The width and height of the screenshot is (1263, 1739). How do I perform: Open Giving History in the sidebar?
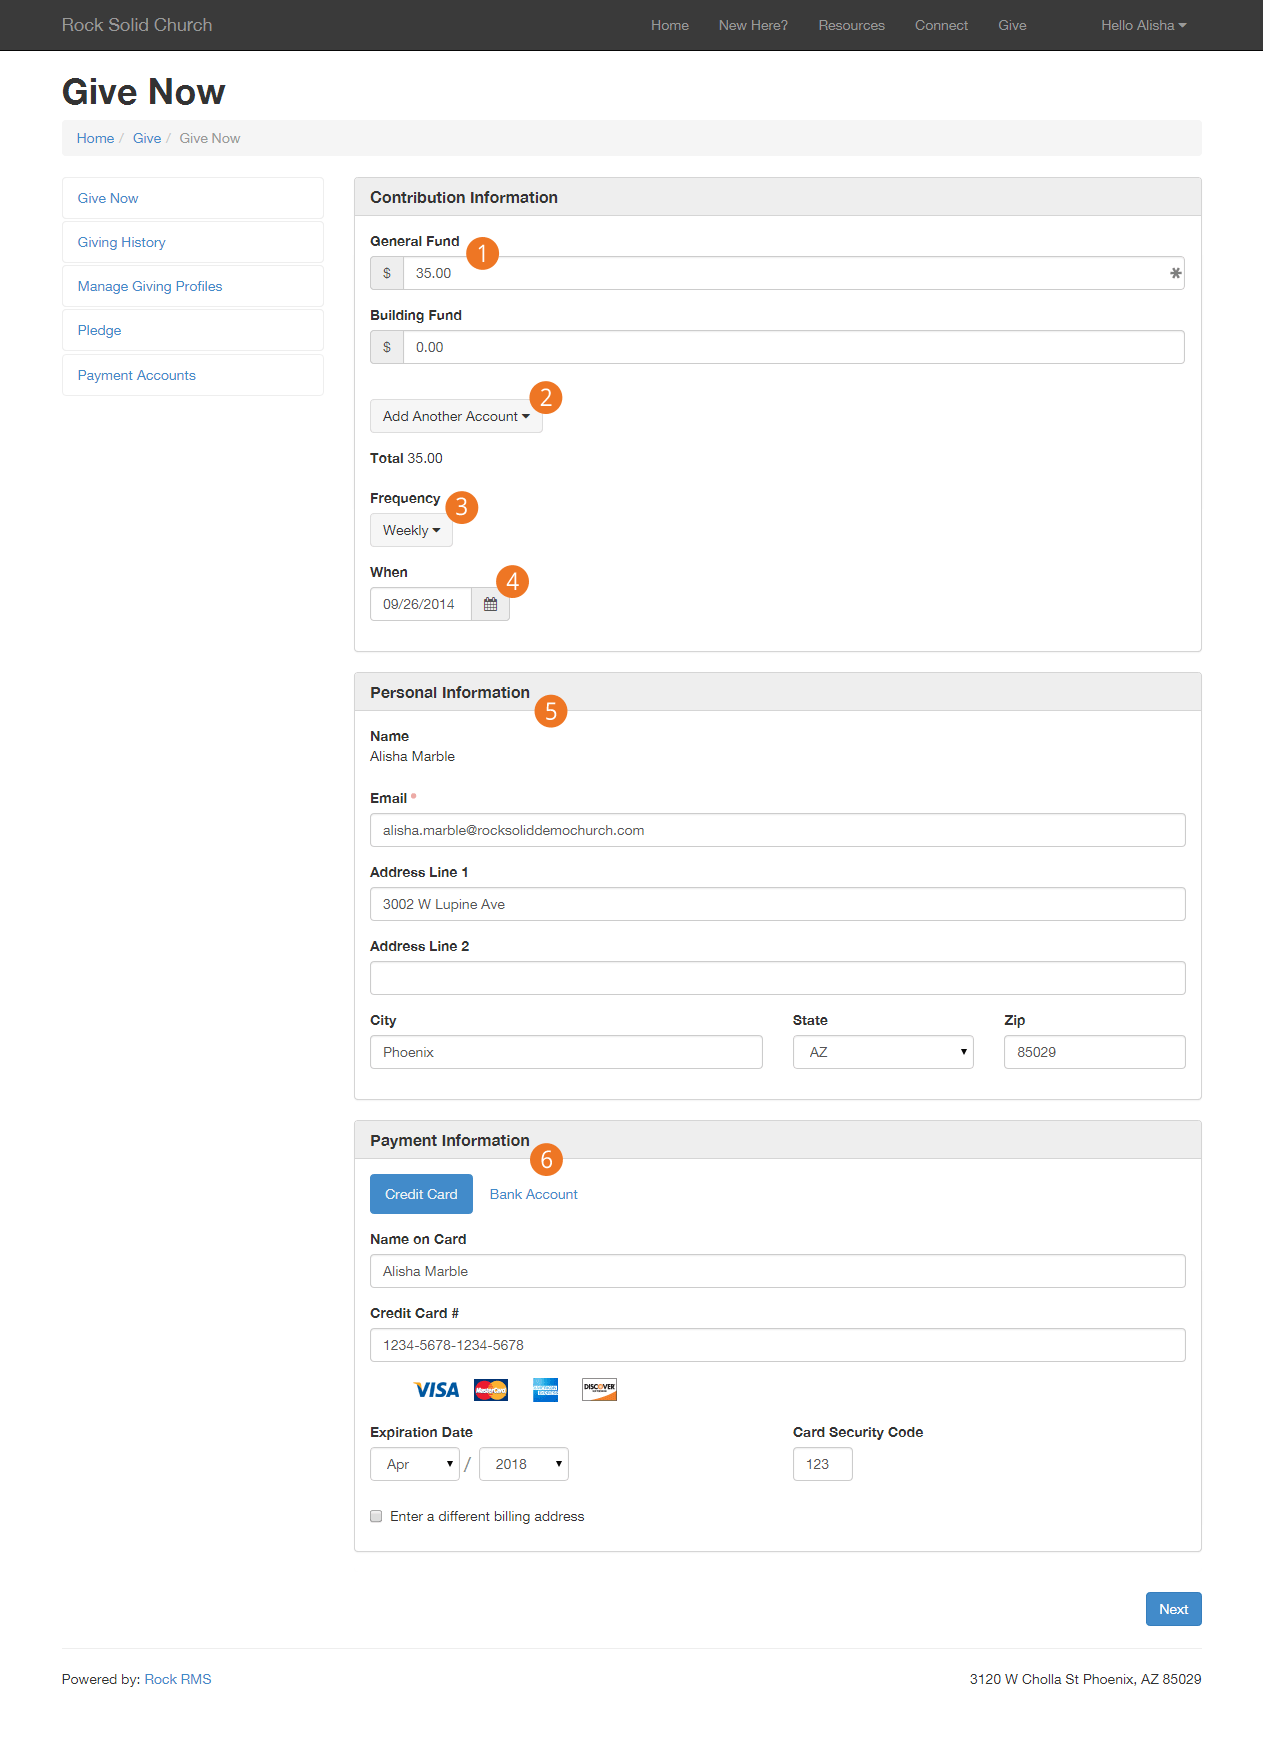tap(122, 242)
